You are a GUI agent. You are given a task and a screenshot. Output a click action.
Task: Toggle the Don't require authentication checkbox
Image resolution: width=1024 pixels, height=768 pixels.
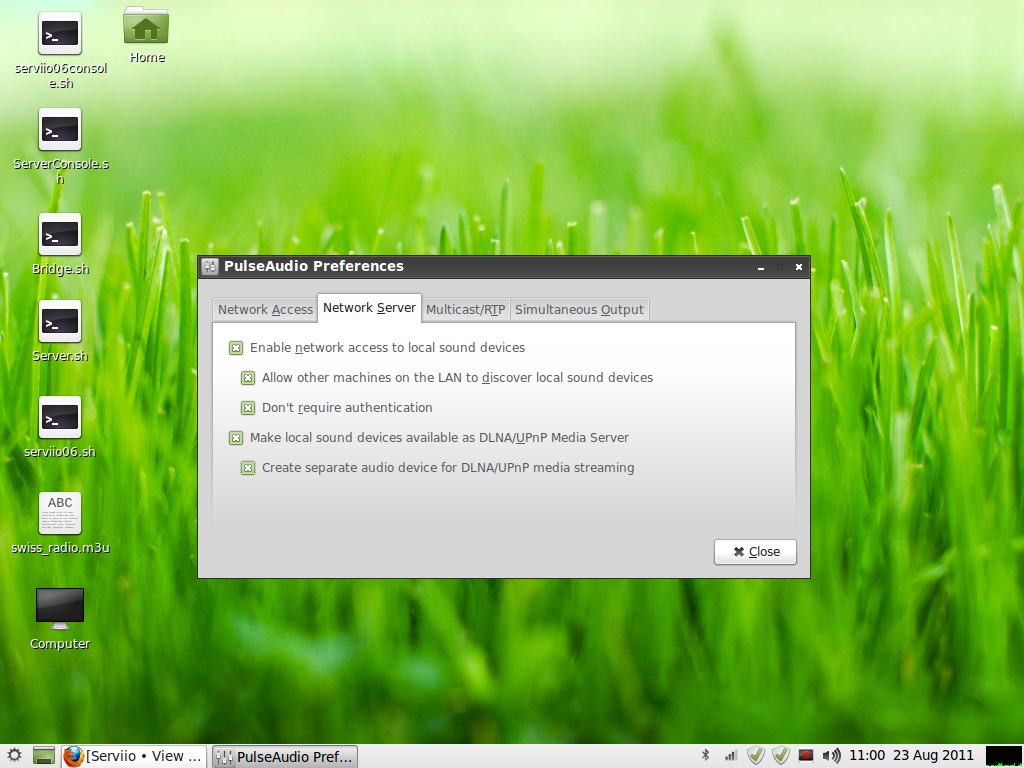[248, 408]
